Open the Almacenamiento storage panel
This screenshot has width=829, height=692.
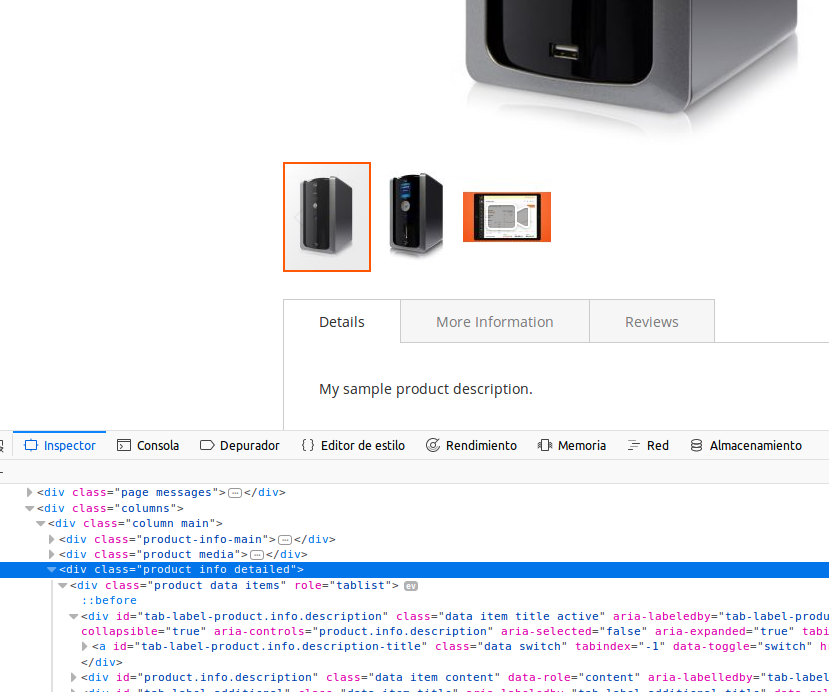(x=746, y=445)
